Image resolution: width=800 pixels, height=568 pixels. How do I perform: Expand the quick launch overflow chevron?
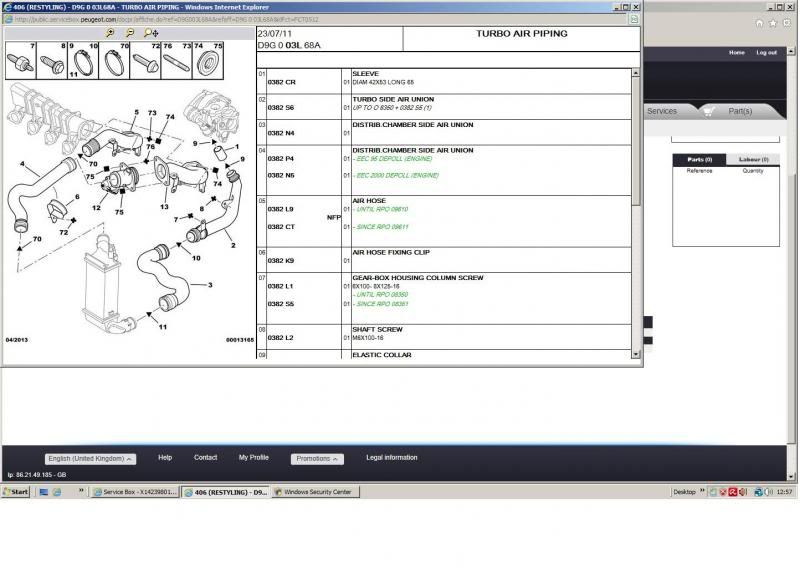tap(81, 491)
